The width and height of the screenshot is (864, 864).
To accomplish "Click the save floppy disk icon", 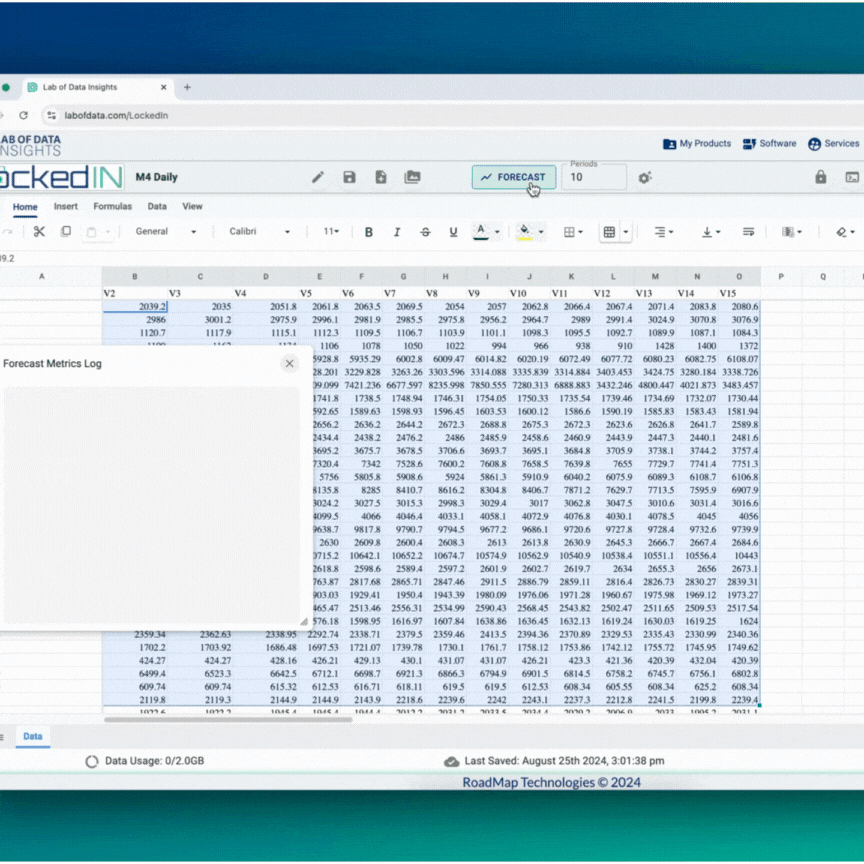I will point(349,177).
